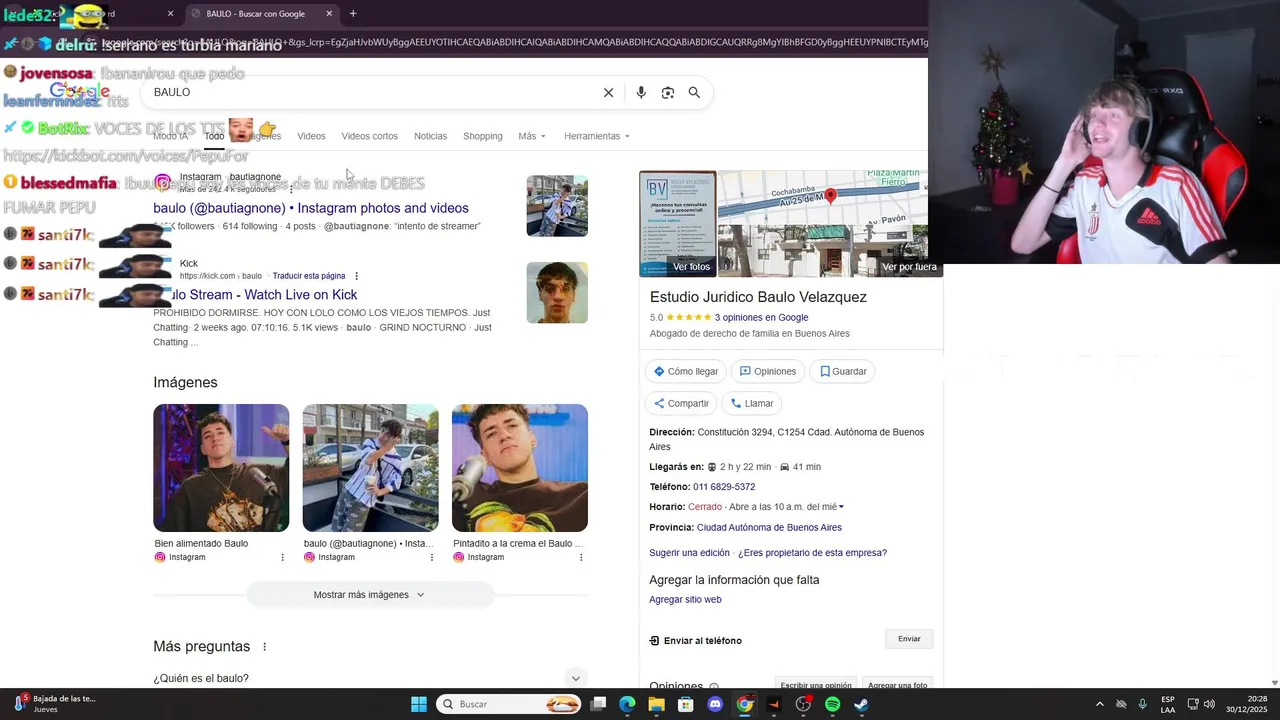The image size is (1280, 720).
Task: Click the Enviar button
Action: click(909, 639)
